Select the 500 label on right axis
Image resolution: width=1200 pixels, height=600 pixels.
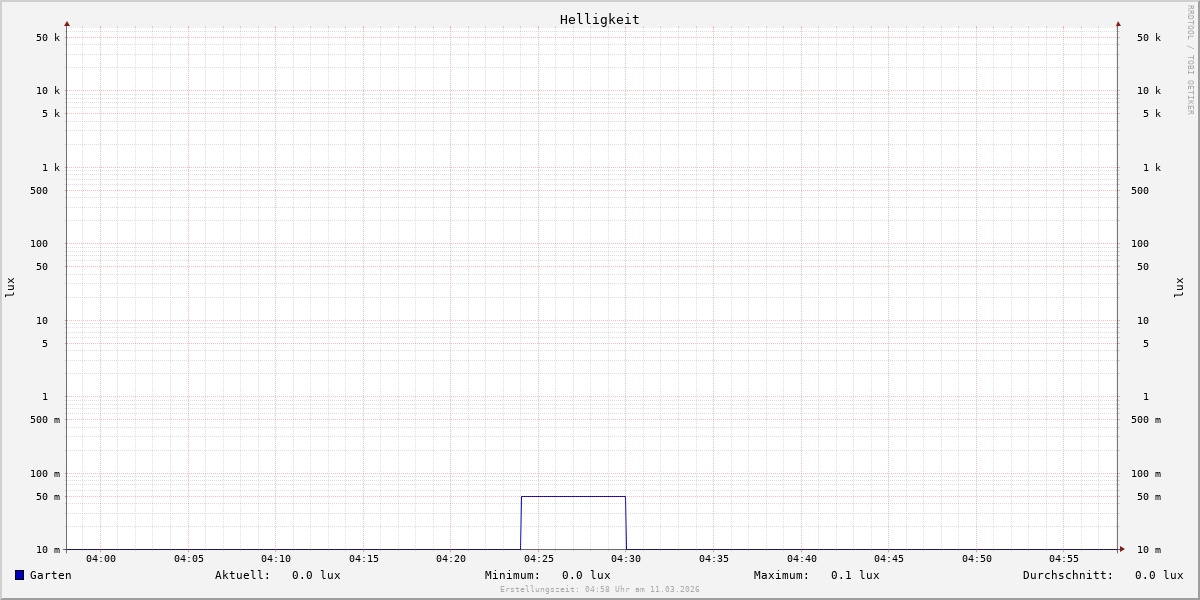coord(1140,191)
